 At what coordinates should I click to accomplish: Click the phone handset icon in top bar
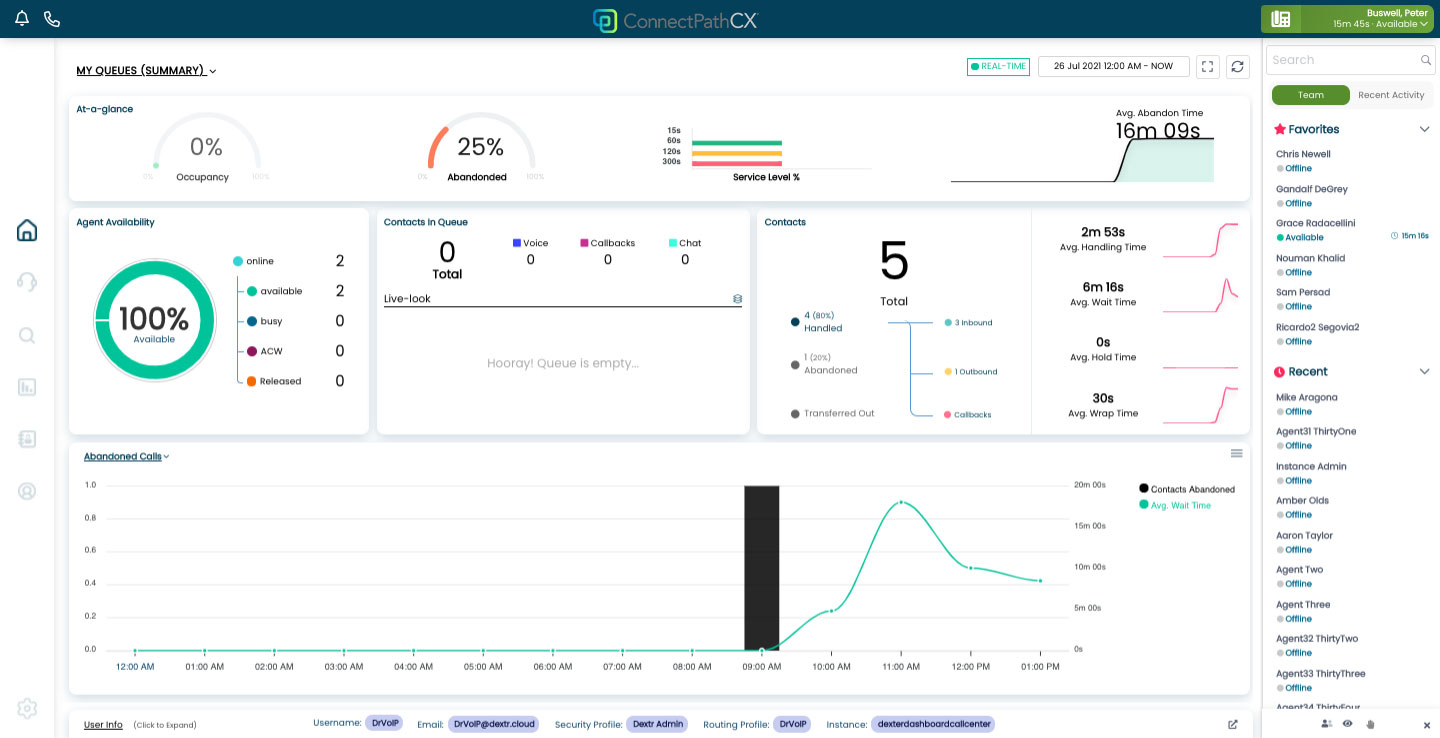(x=52, y=19)
